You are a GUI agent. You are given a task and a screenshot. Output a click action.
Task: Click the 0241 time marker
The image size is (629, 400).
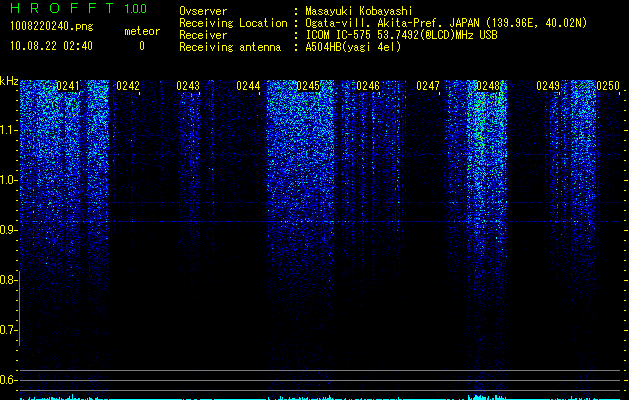pyautogui.click(x=68, y=86)
